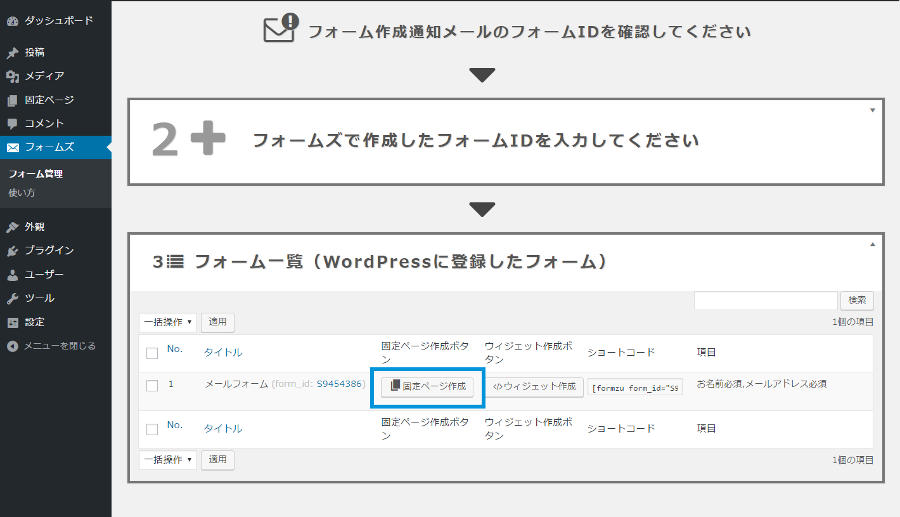Click form ID link S9454386
Viewport: 900px width, 517px height.
[339, 384]
